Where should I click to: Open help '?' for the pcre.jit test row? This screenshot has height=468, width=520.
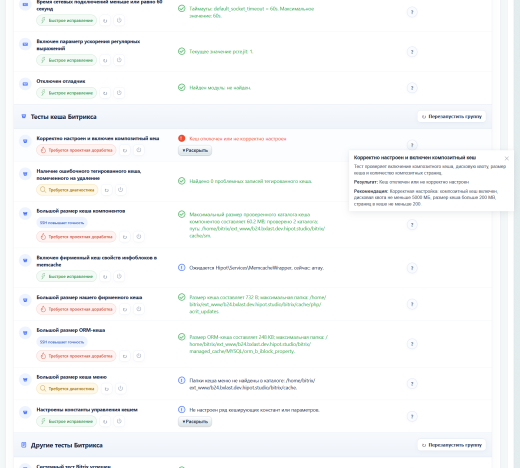point(412,52)
